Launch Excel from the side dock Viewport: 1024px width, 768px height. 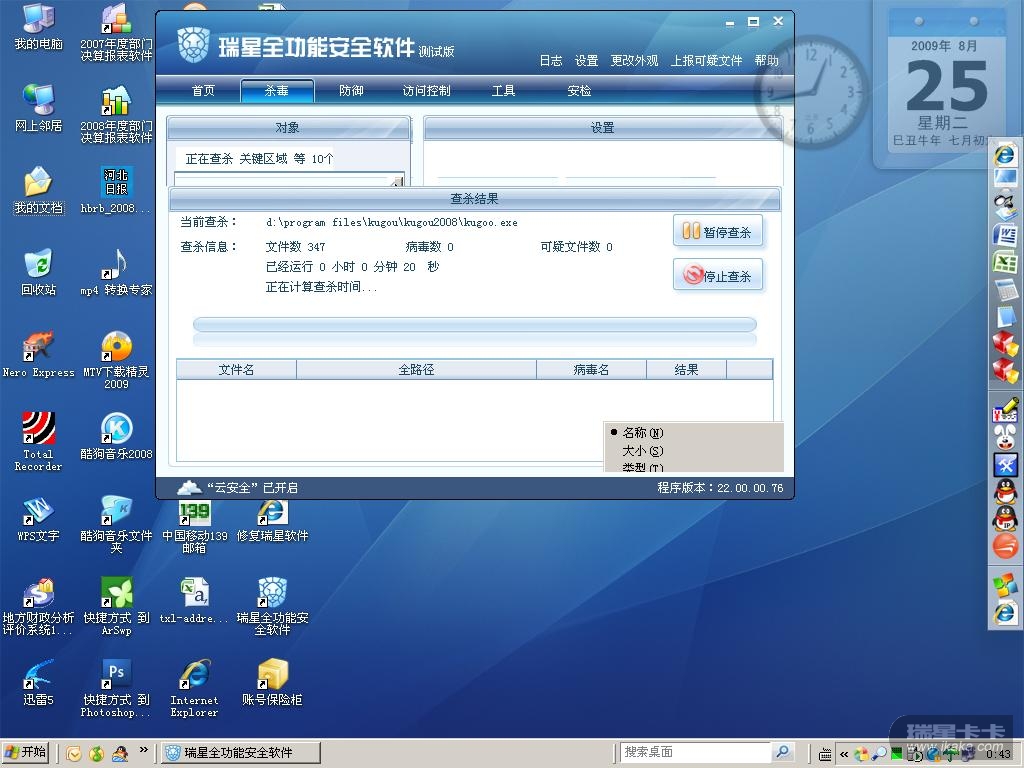tap(1006, 262)
